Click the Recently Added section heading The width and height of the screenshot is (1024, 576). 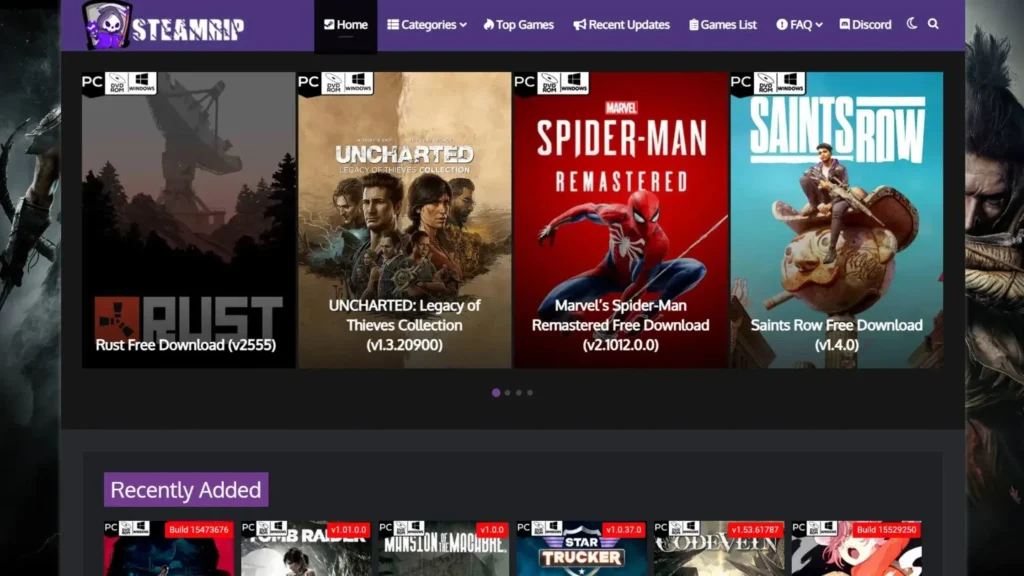tap(186, 490)
